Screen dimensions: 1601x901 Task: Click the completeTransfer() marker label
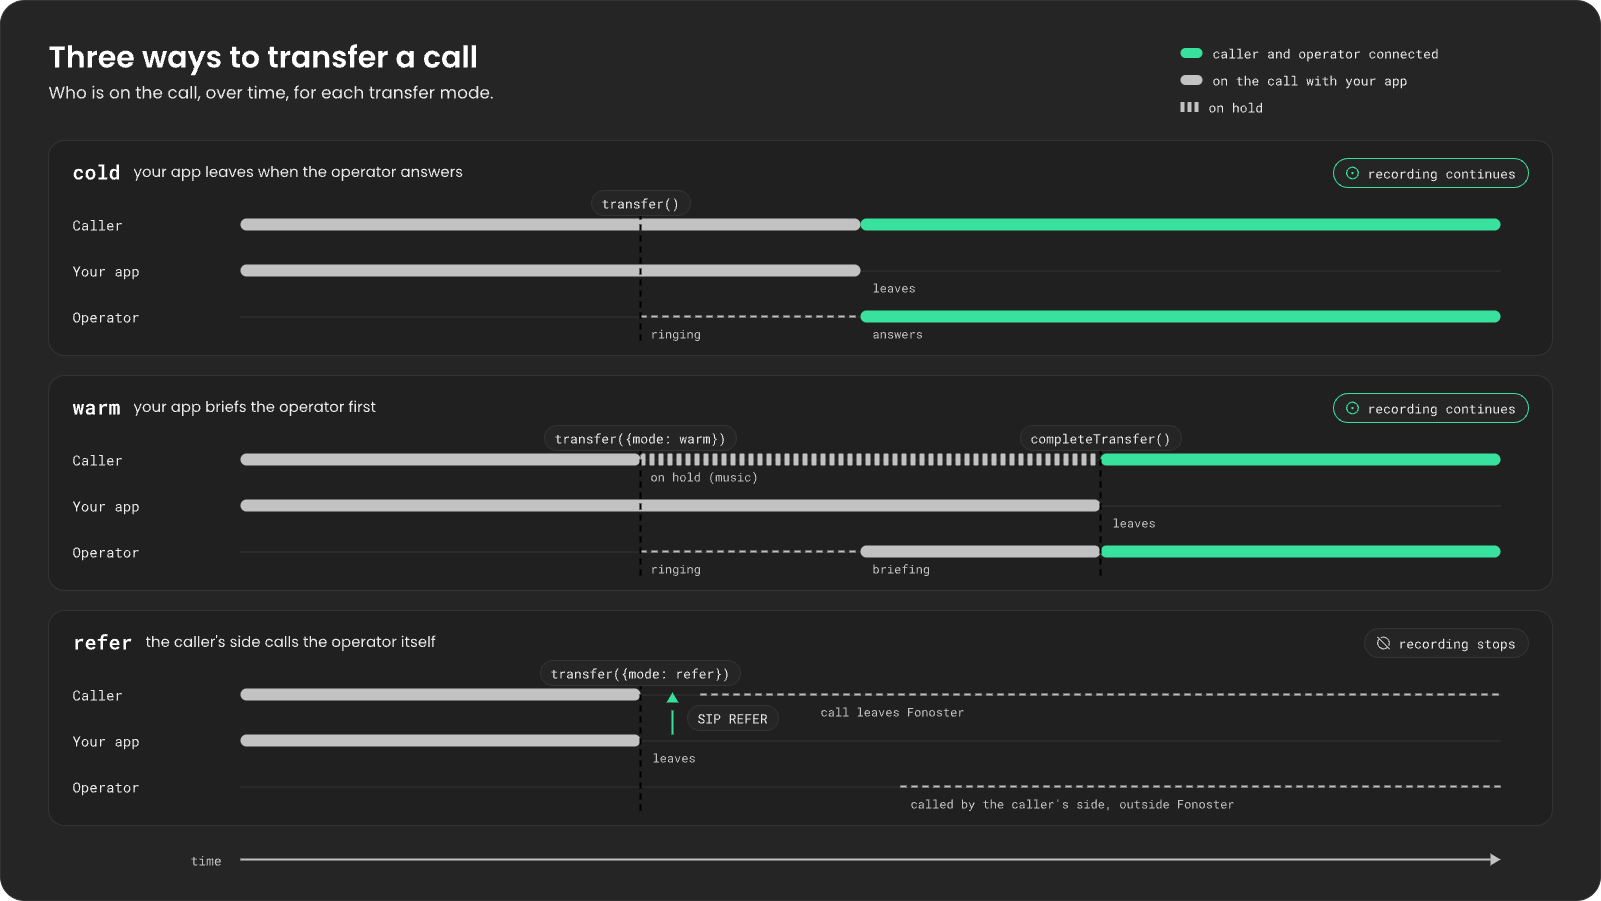tap(1100, 439)
